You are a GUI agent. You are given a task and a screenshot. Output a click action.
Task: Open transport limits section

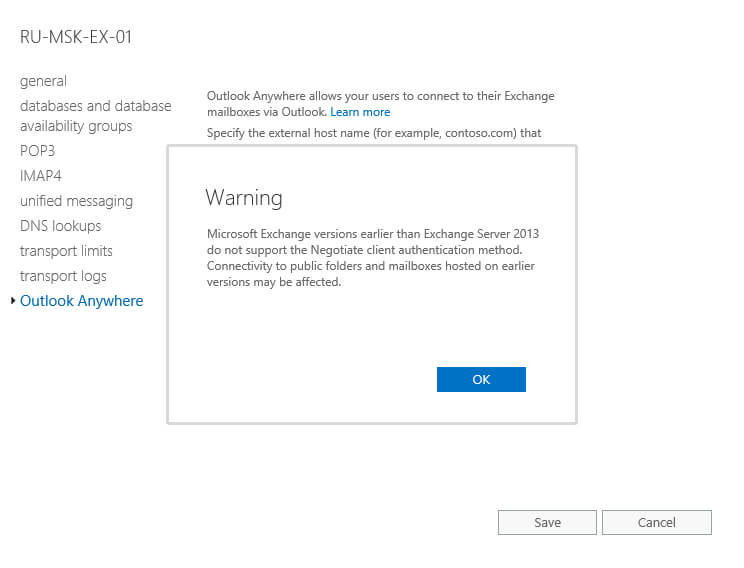[x=66, y=251]
